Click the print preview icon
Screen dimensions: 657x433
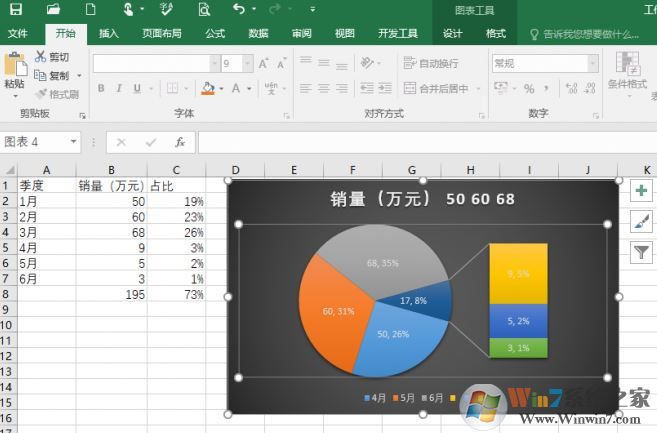click(x=204, y=9)
